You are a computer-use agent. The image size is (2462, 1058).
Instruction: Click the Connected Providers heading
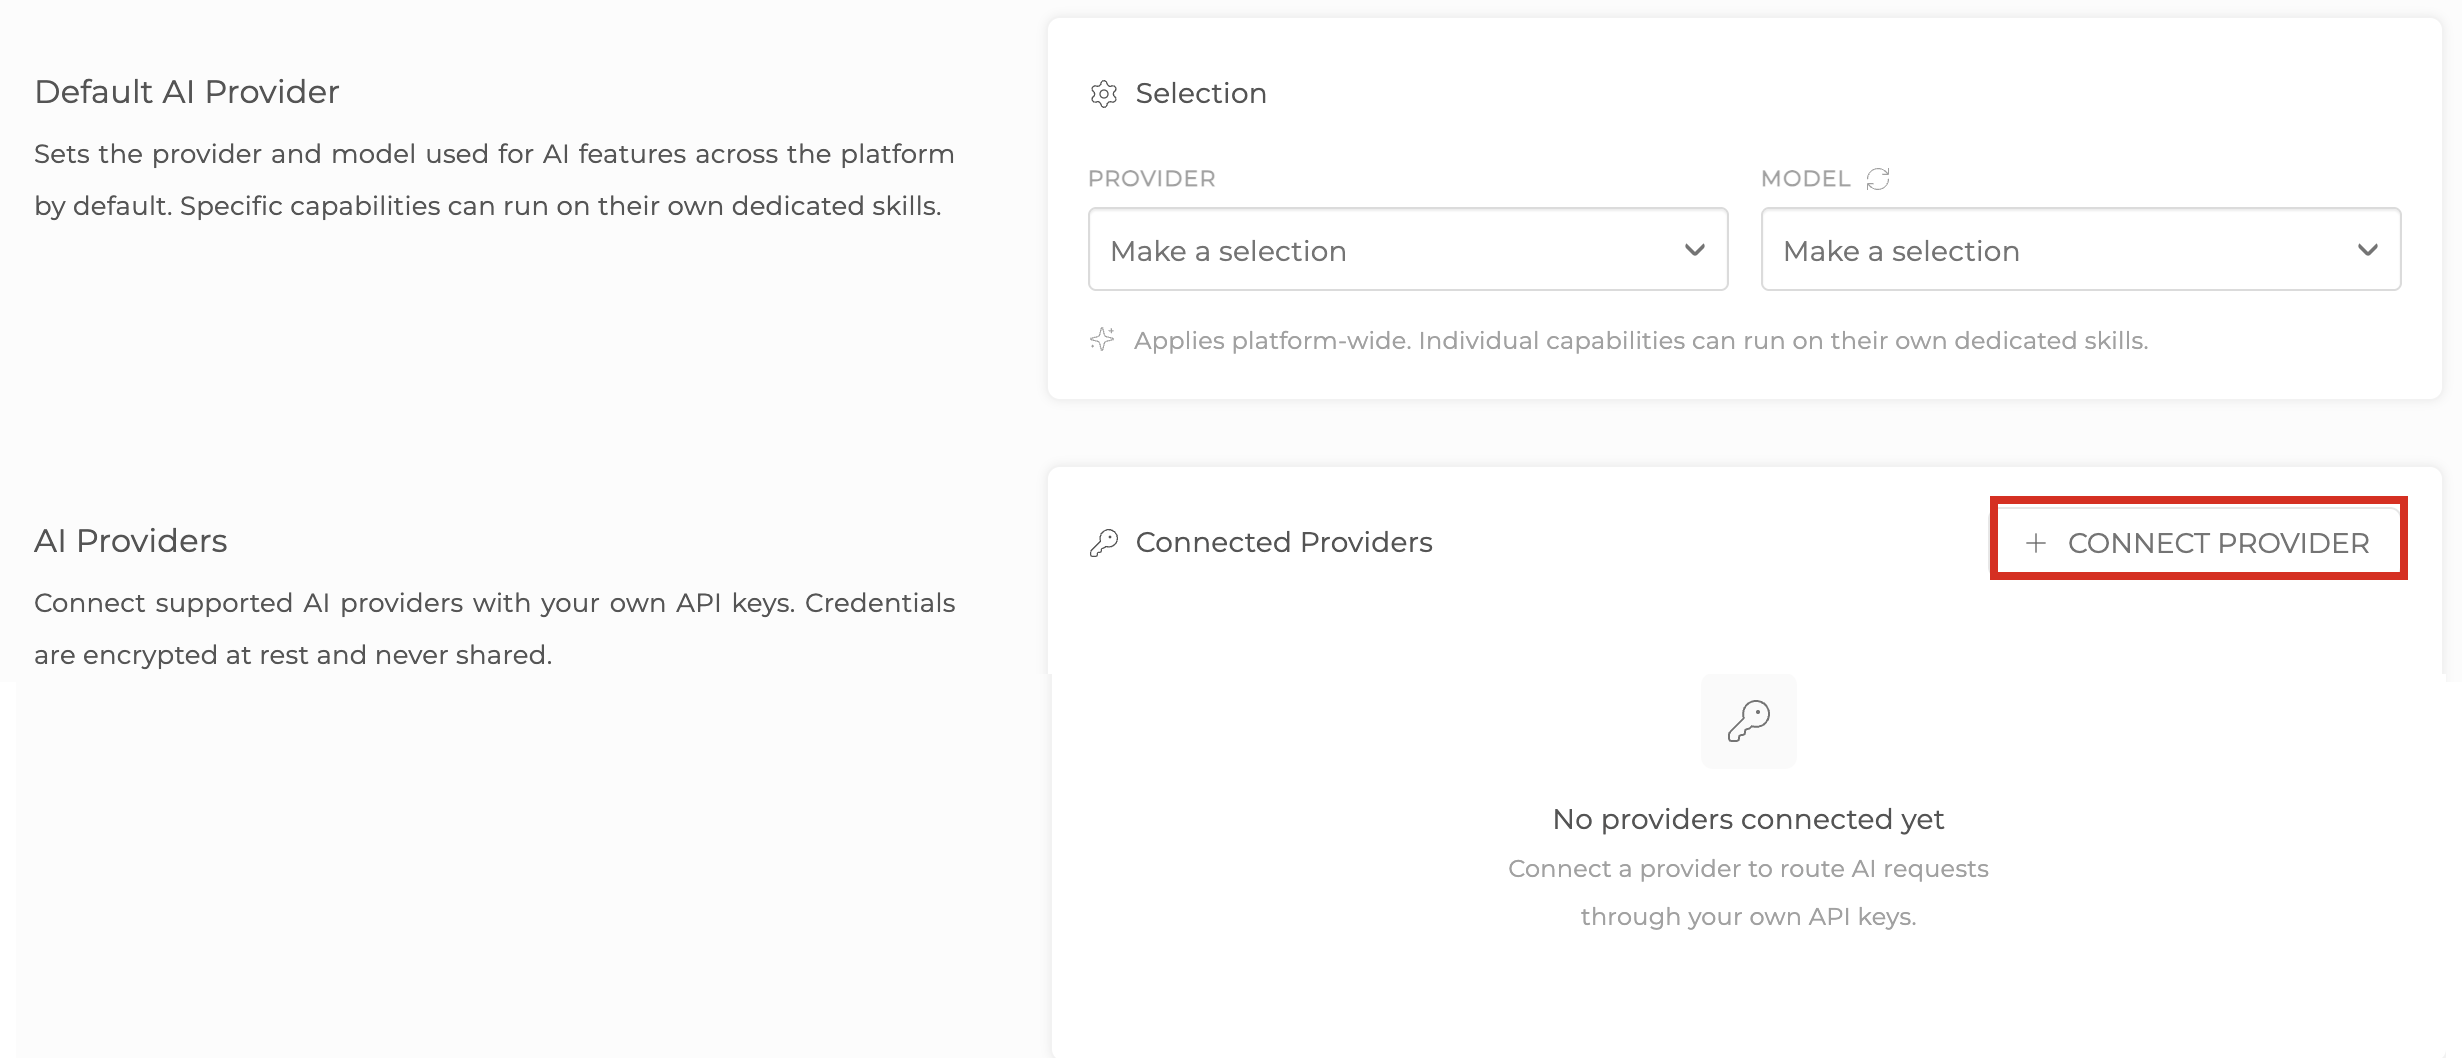click(x=1284, y=542)
